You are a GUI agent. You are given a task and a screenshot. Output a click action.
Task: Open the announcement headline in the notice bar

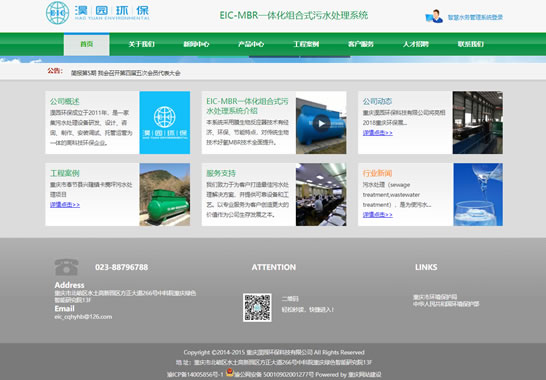coord(126,73)
